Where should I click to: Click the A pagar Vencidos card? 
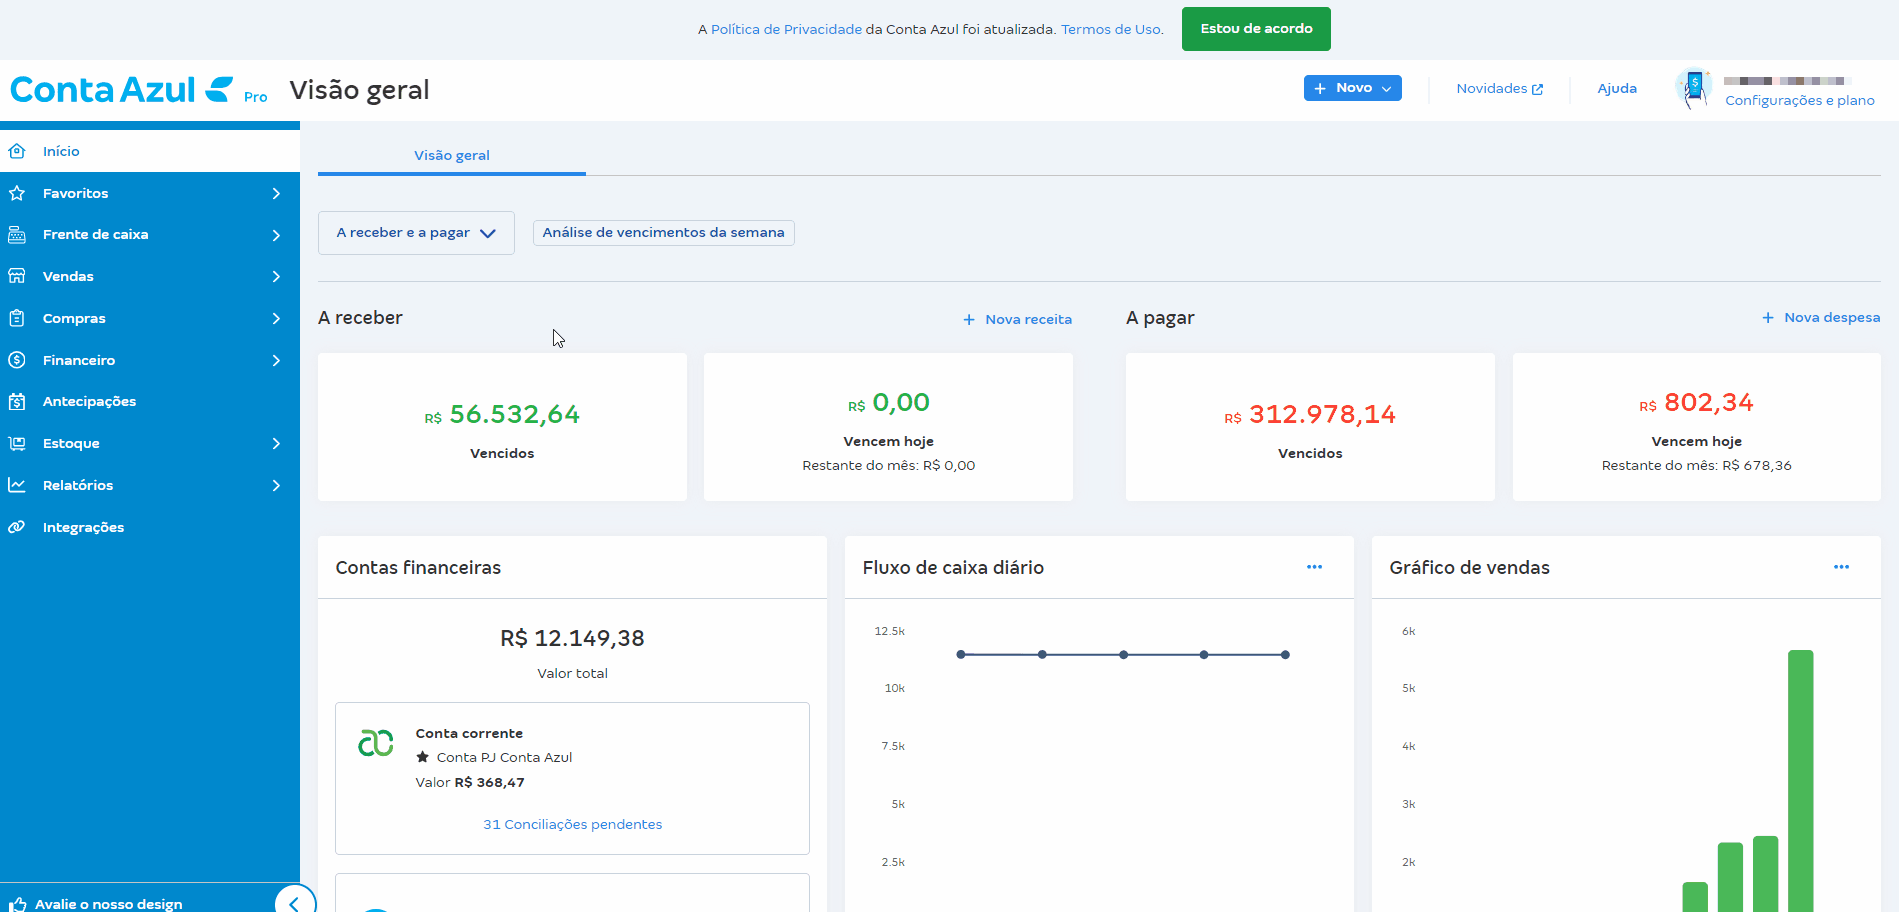(x=1310, y=427)
